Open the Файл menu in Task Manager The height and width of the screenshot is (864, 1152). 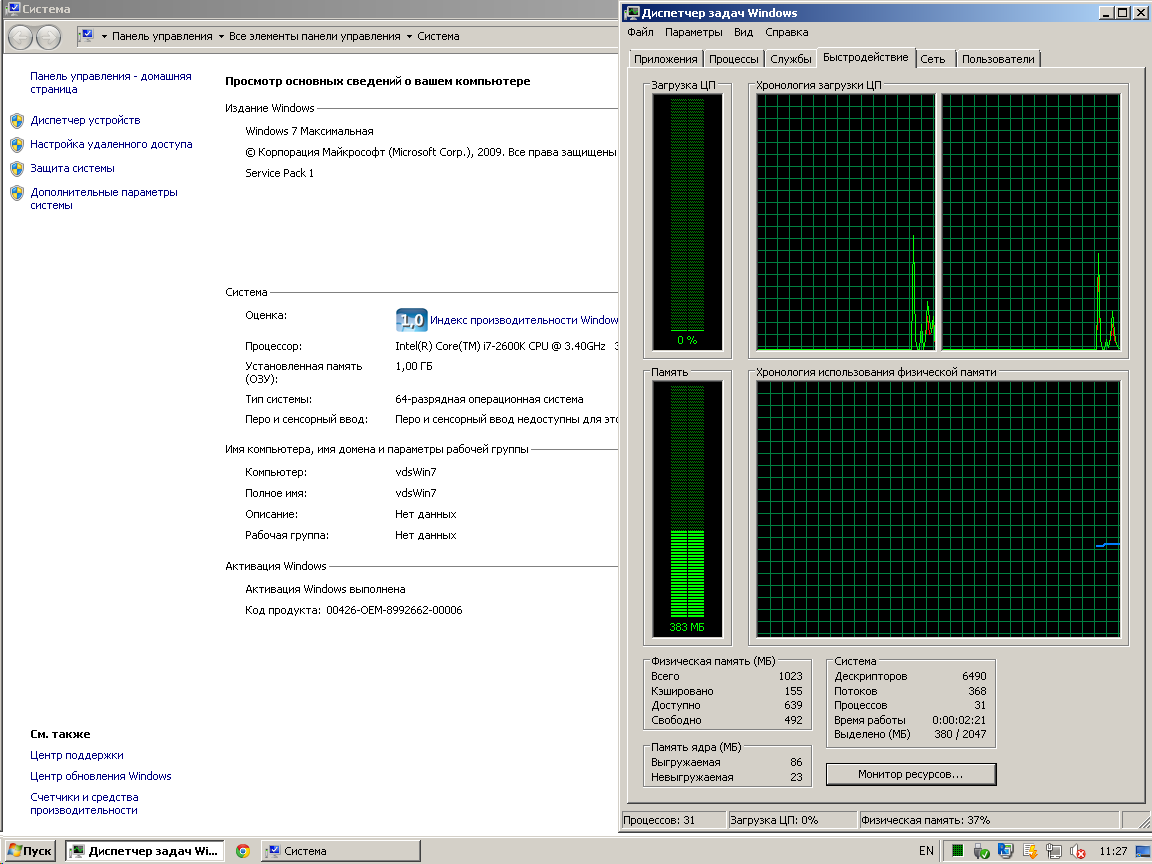pyautogui.click(x=640, y=32)
